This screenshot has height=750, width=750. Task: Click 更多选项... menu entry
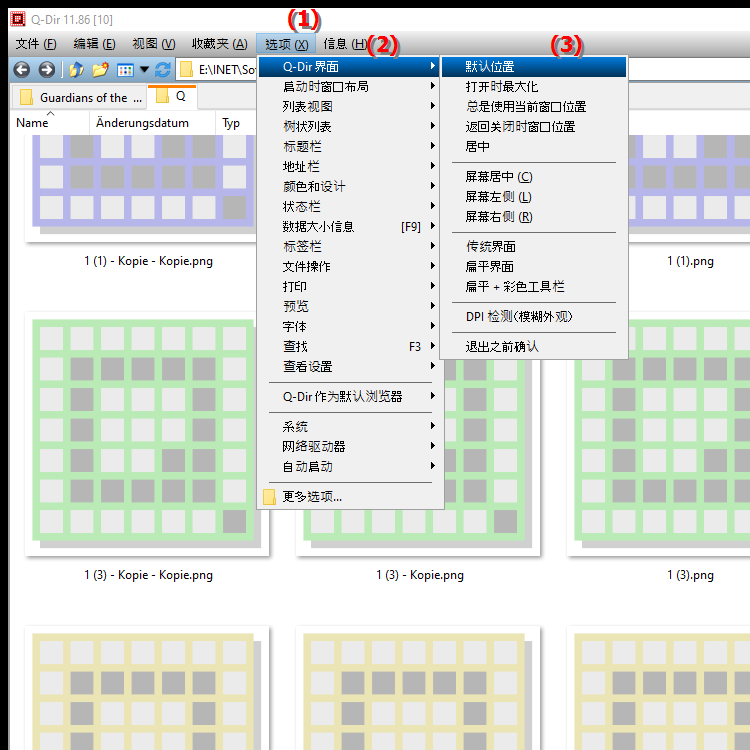(x=350, y=497)
